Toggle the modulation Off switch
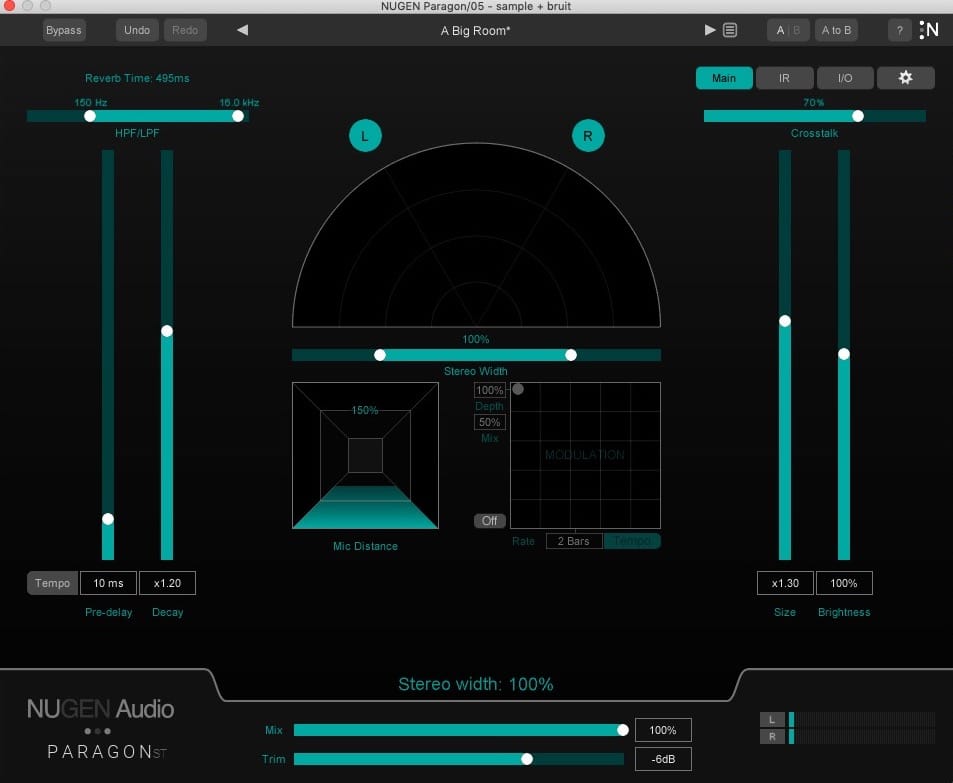 click(489, 520)
